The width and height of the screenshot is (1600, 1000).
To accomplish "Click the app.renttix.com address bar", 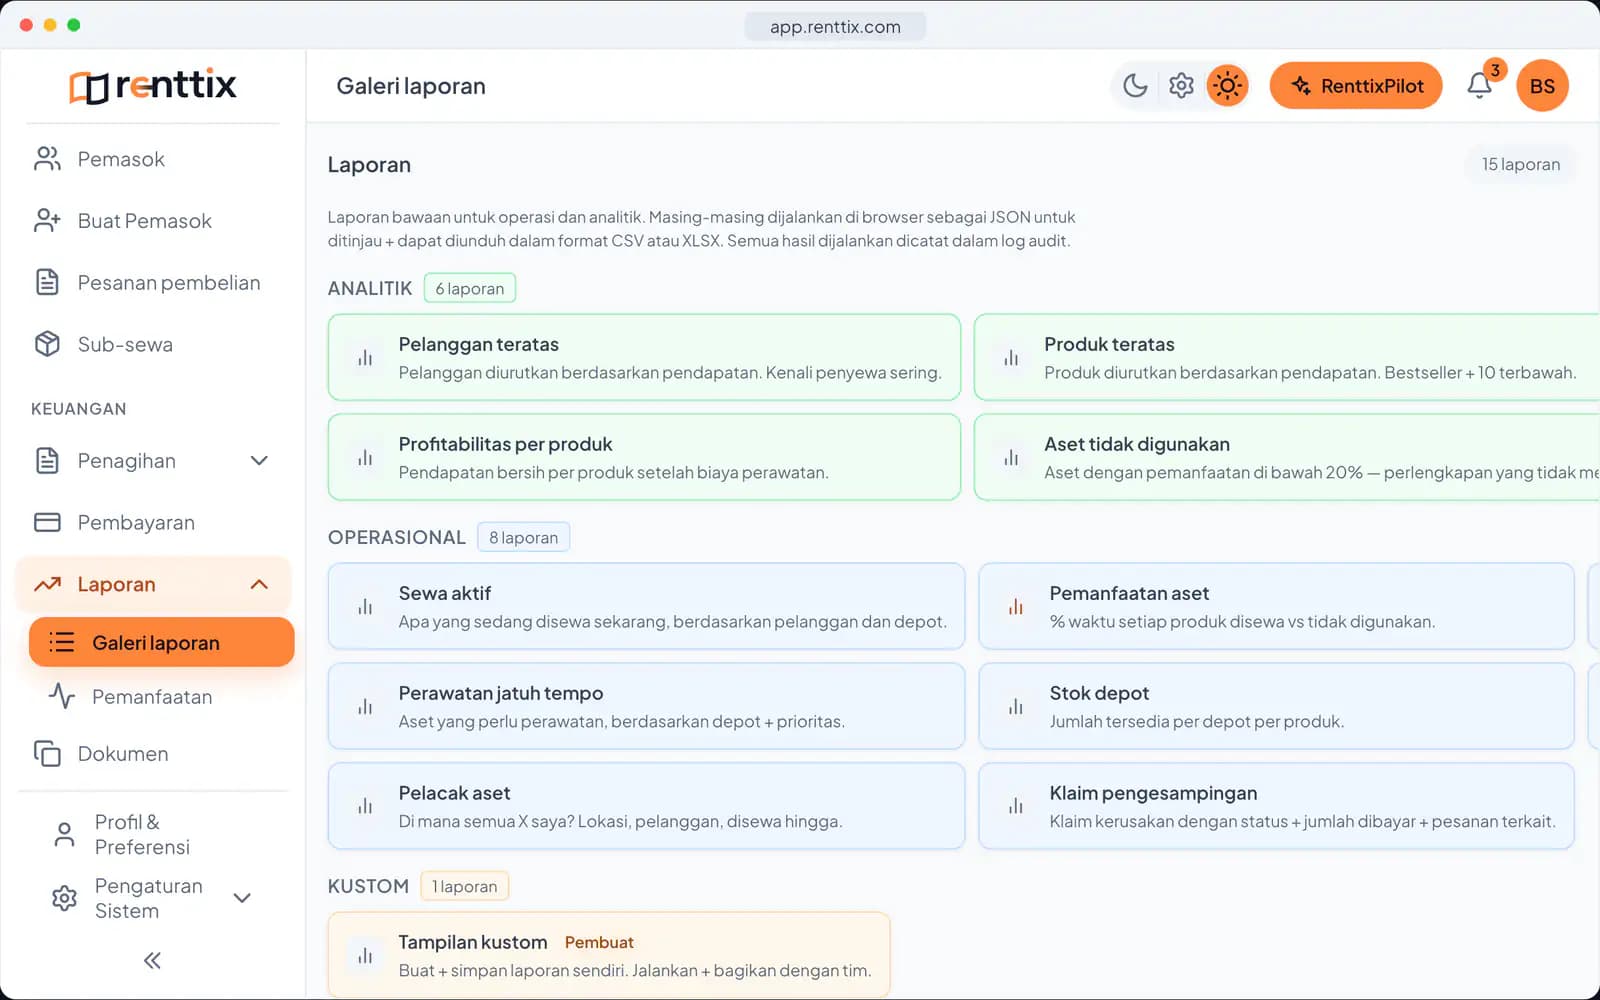I will tap(835, 27).
